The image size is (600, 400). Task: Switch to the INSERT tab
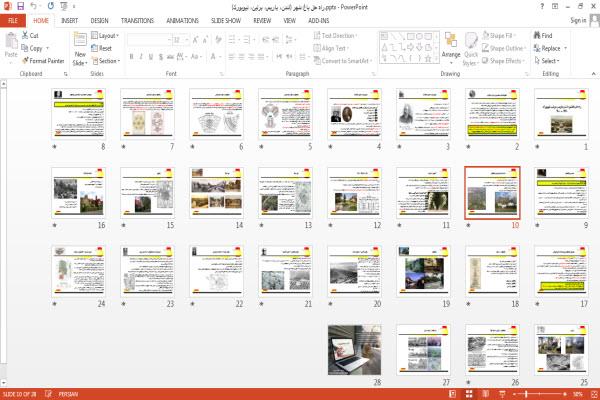70,20
